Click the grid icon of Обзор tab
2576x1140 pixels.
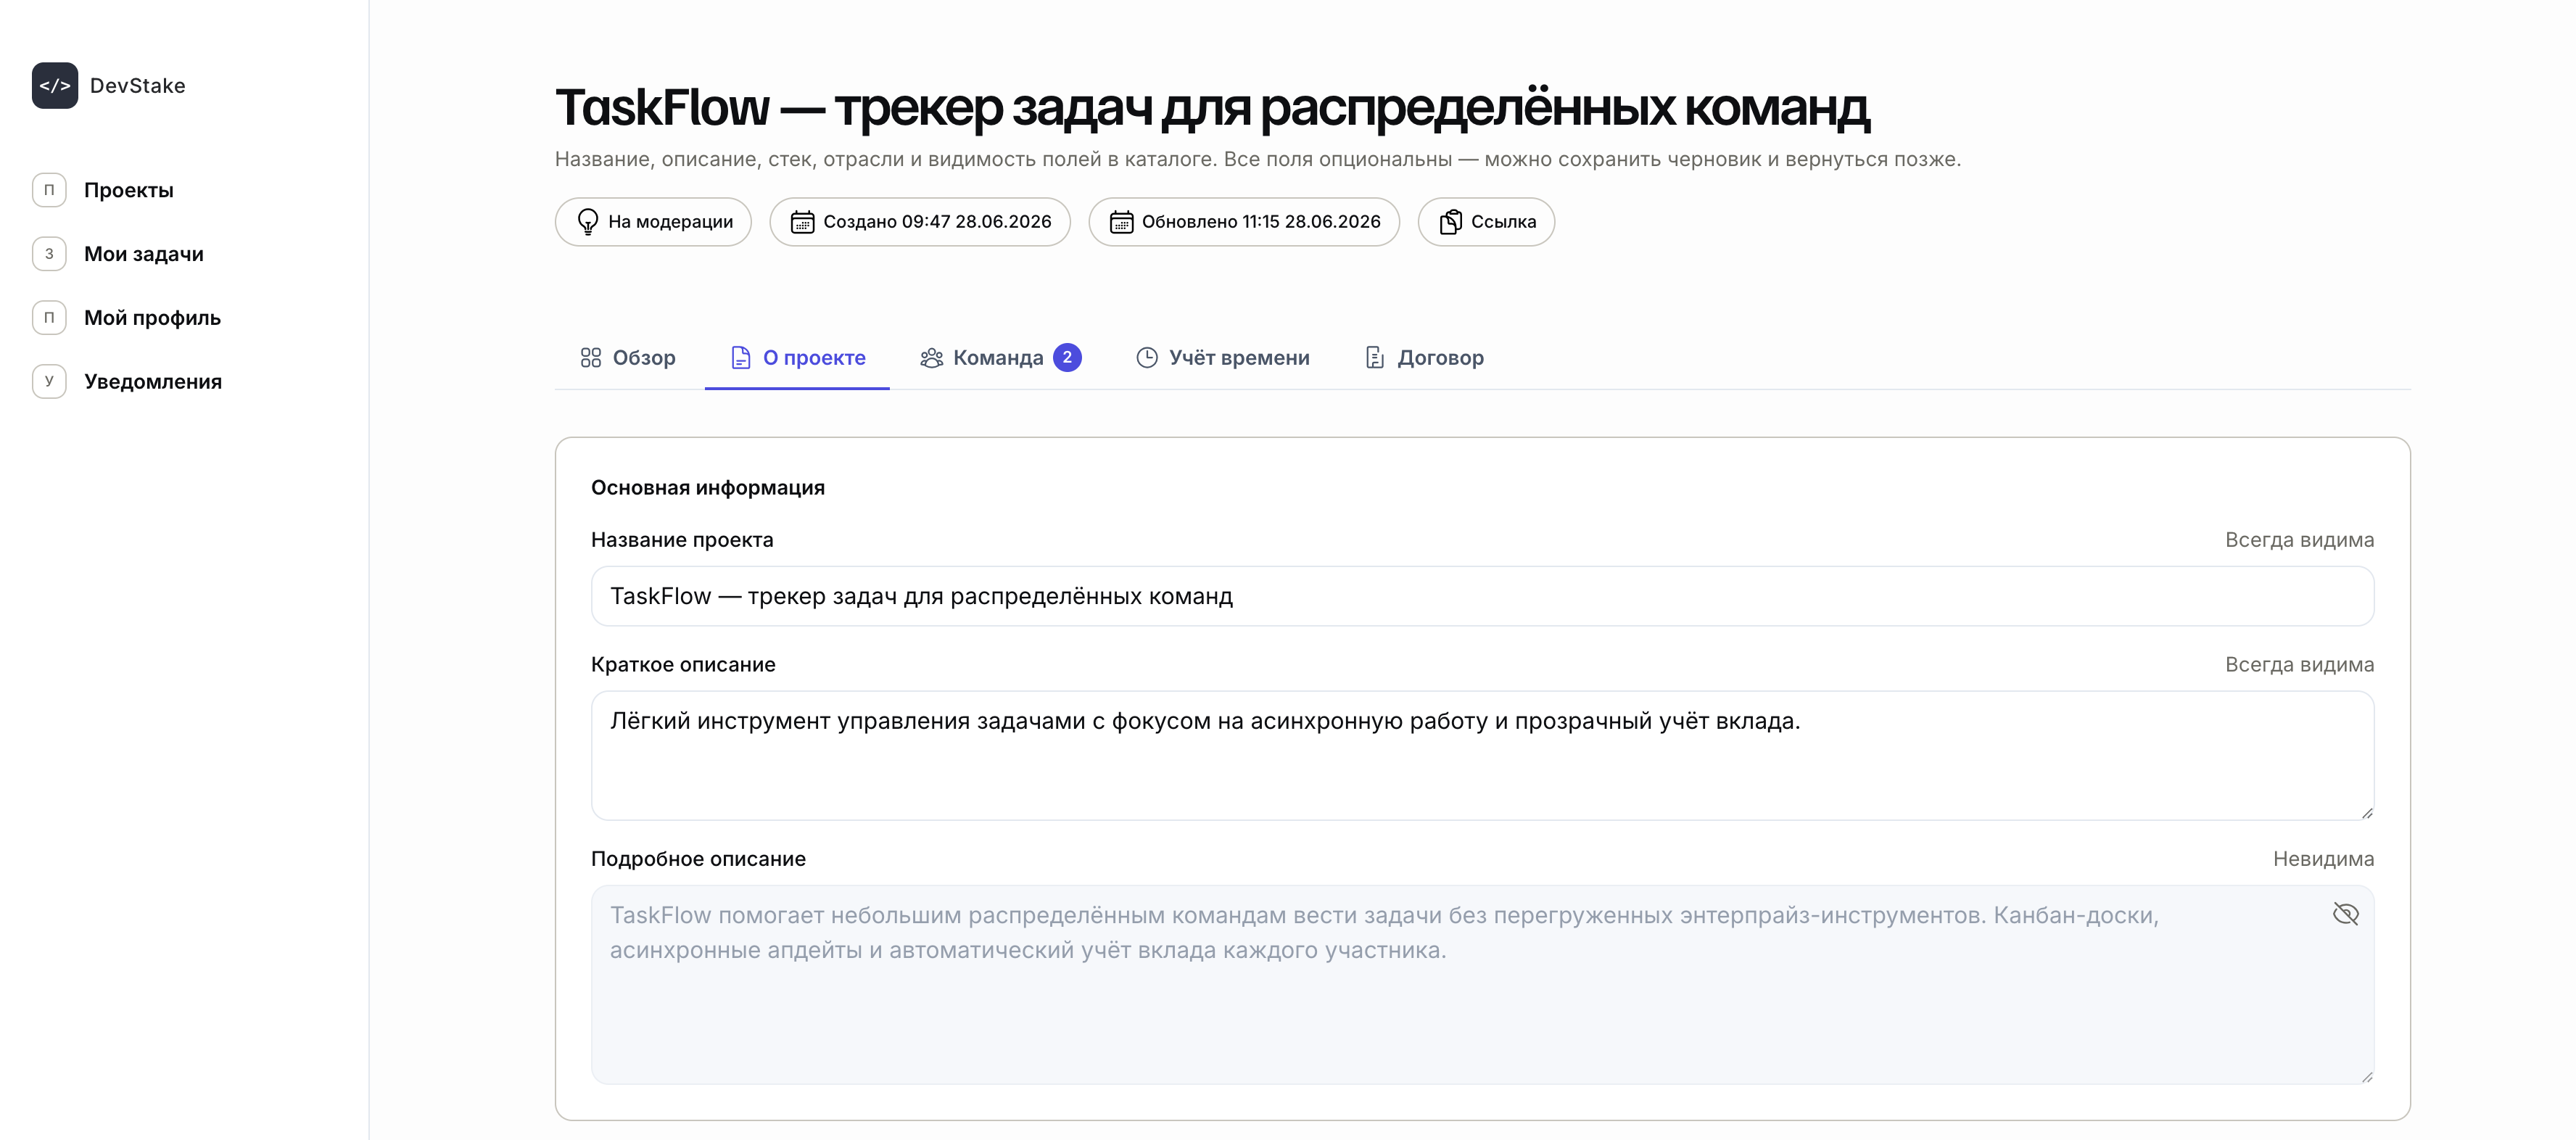[x=591, y=358]
